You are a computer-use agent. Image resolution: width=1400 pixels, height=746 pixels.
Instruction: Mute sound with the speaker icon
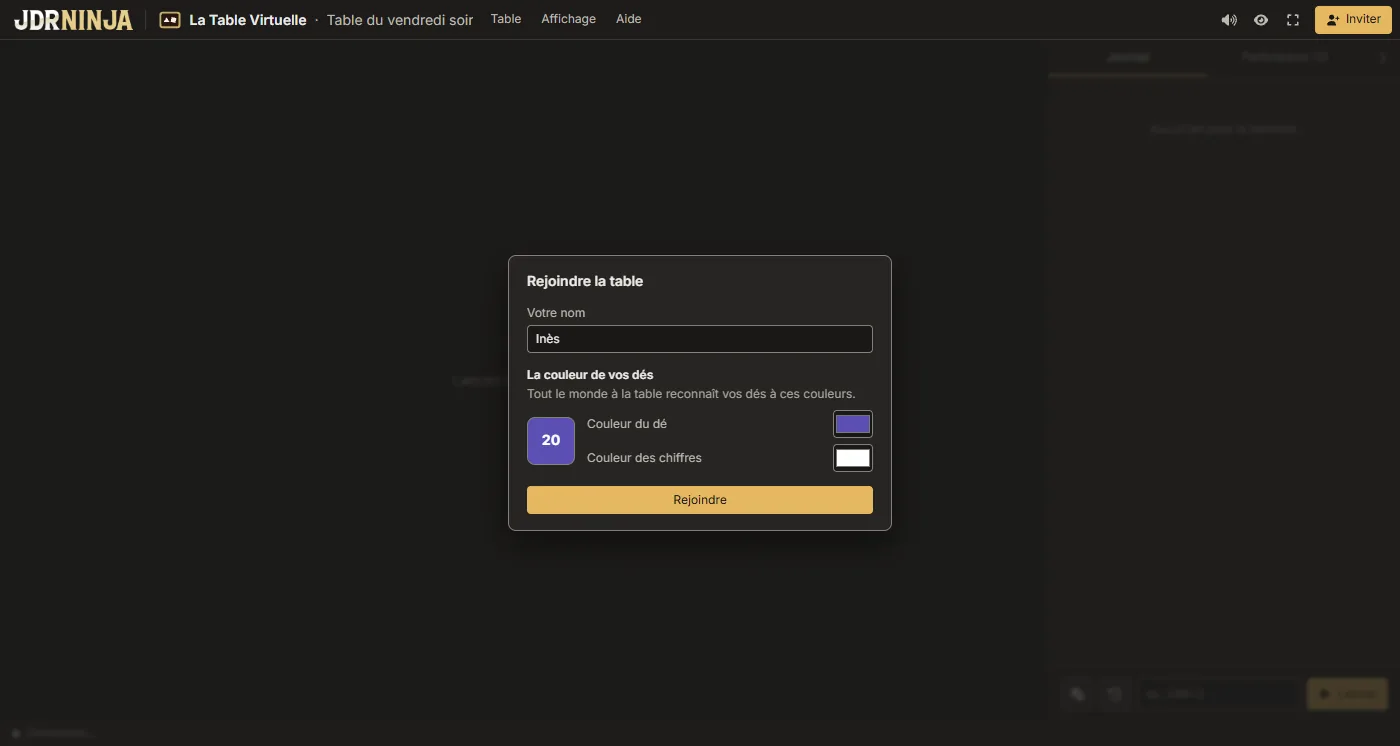pyautogui.click(x=1229, y=20)
